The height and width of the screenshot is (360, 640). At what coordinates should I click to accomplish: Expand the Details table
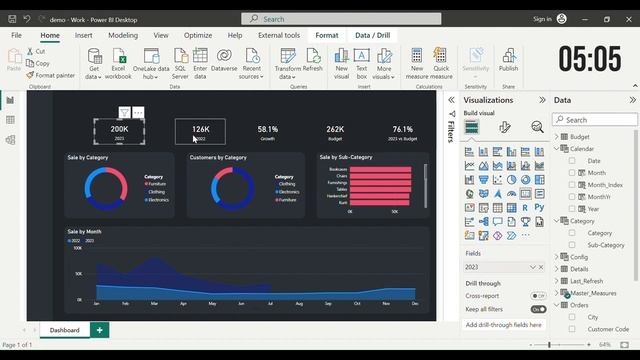tap(556, 269)
